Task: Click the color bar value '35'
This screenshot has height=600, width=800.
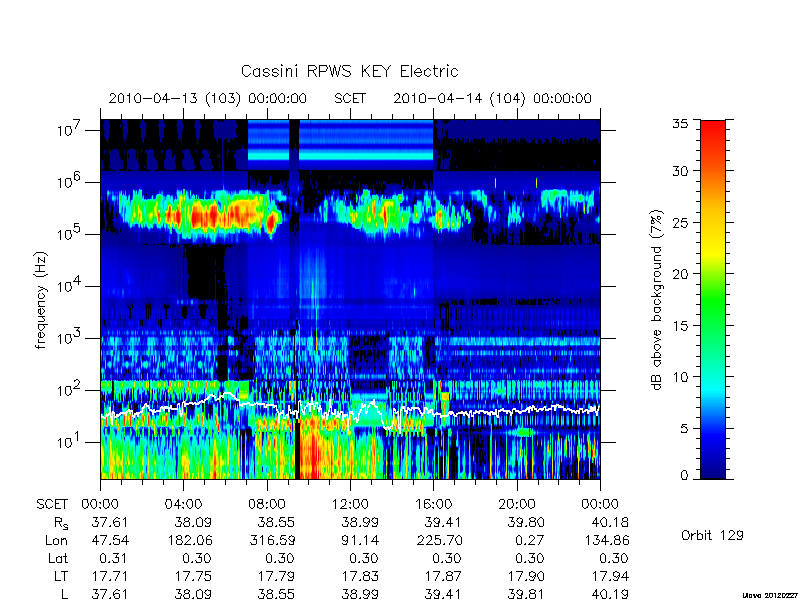Action: click(680, 124)
